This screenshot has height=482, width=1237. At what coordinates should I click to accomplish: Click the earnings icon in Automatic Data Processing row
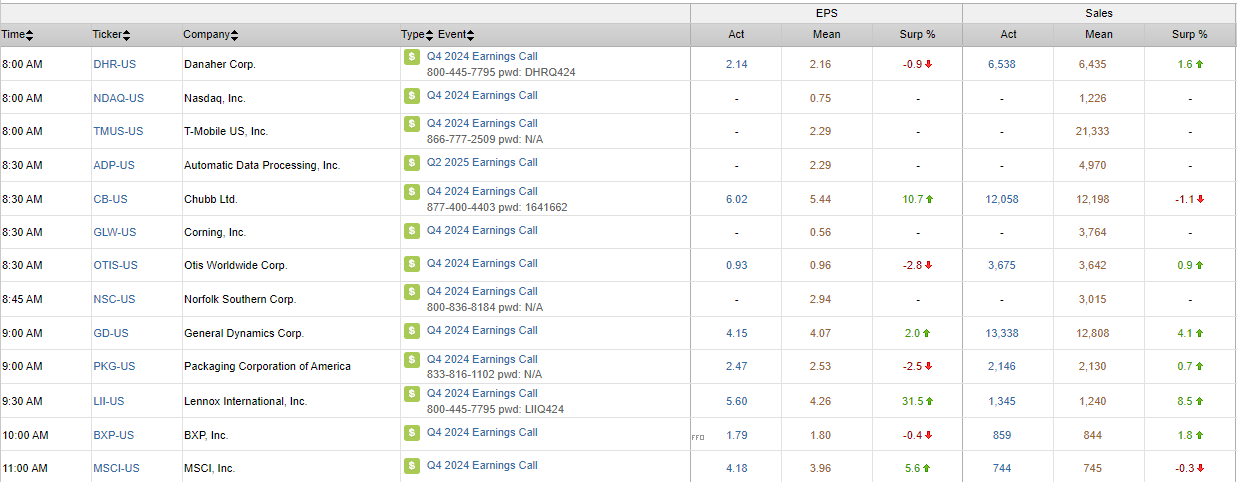pos(411,163)
